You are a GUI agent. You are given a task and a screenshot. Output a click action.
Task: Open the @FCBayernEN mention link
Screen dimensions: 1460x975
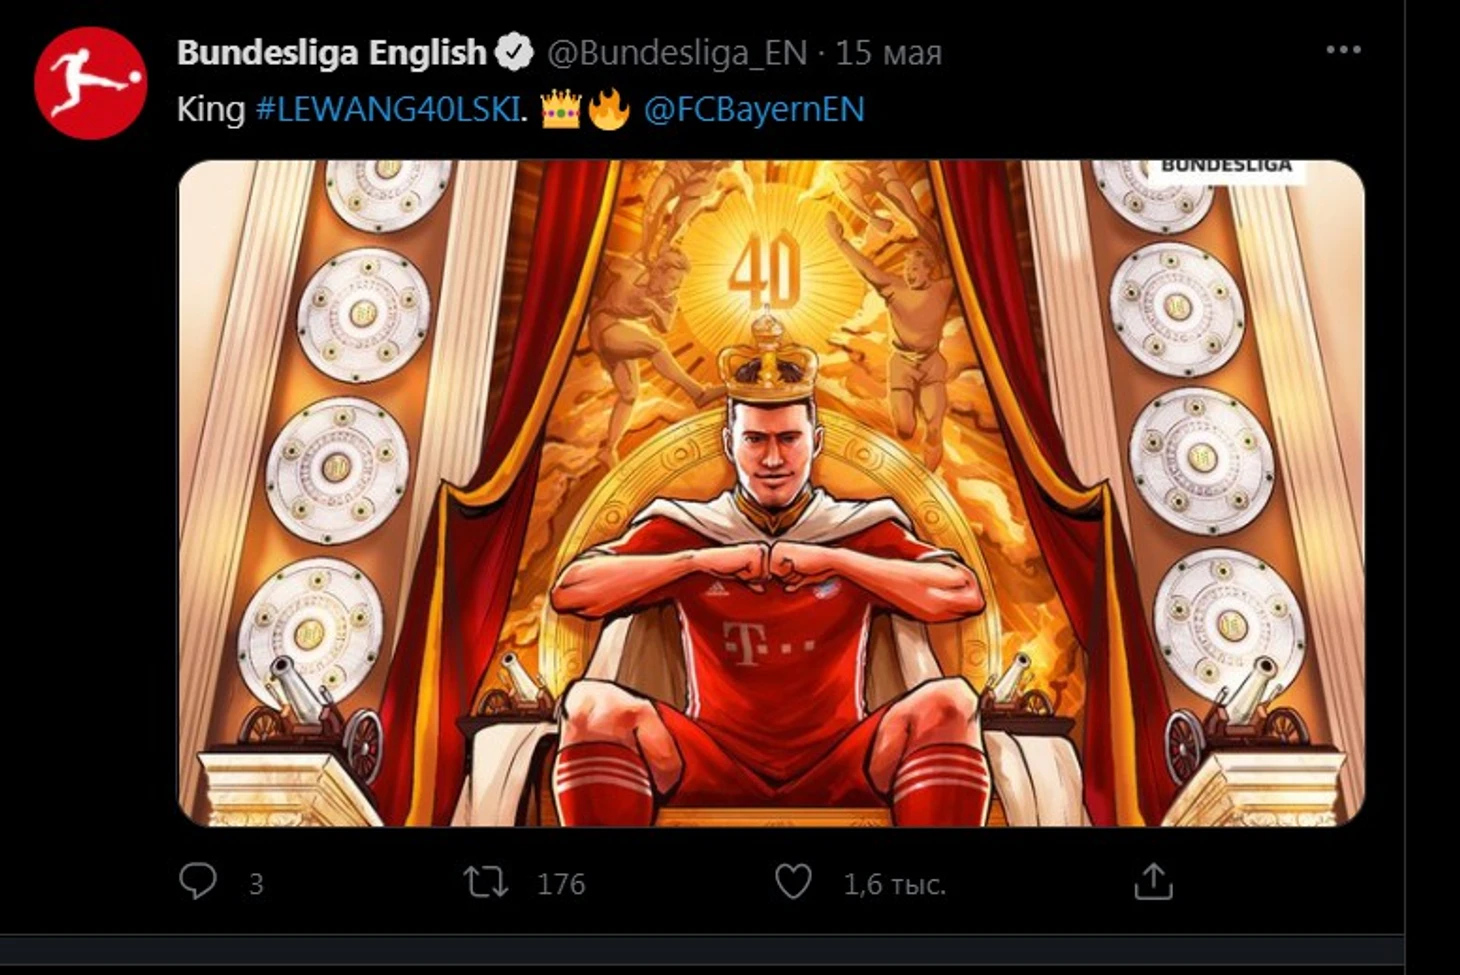point(754,109)
